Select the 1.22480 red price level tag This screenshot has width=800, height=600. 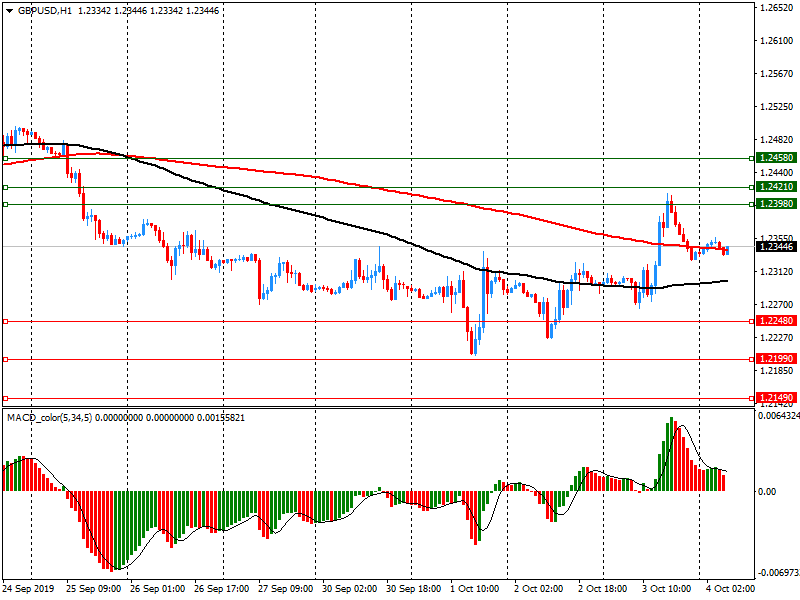click(x=776, y=321)
